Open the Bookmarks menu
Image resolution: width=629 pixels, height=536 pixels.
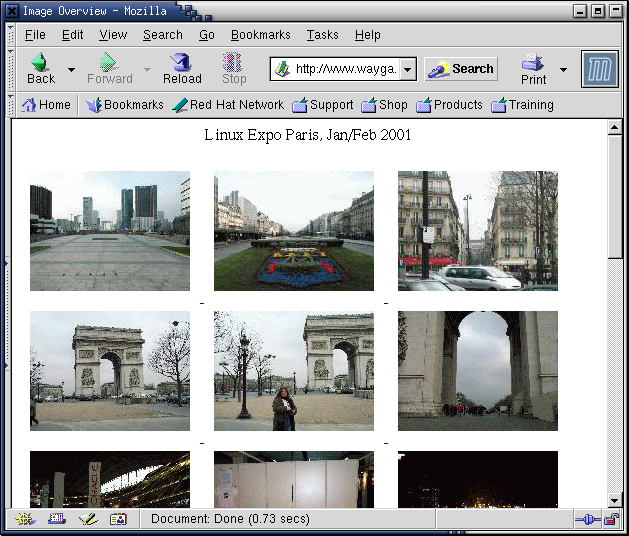pyautogui.click(x=260, y=34)
